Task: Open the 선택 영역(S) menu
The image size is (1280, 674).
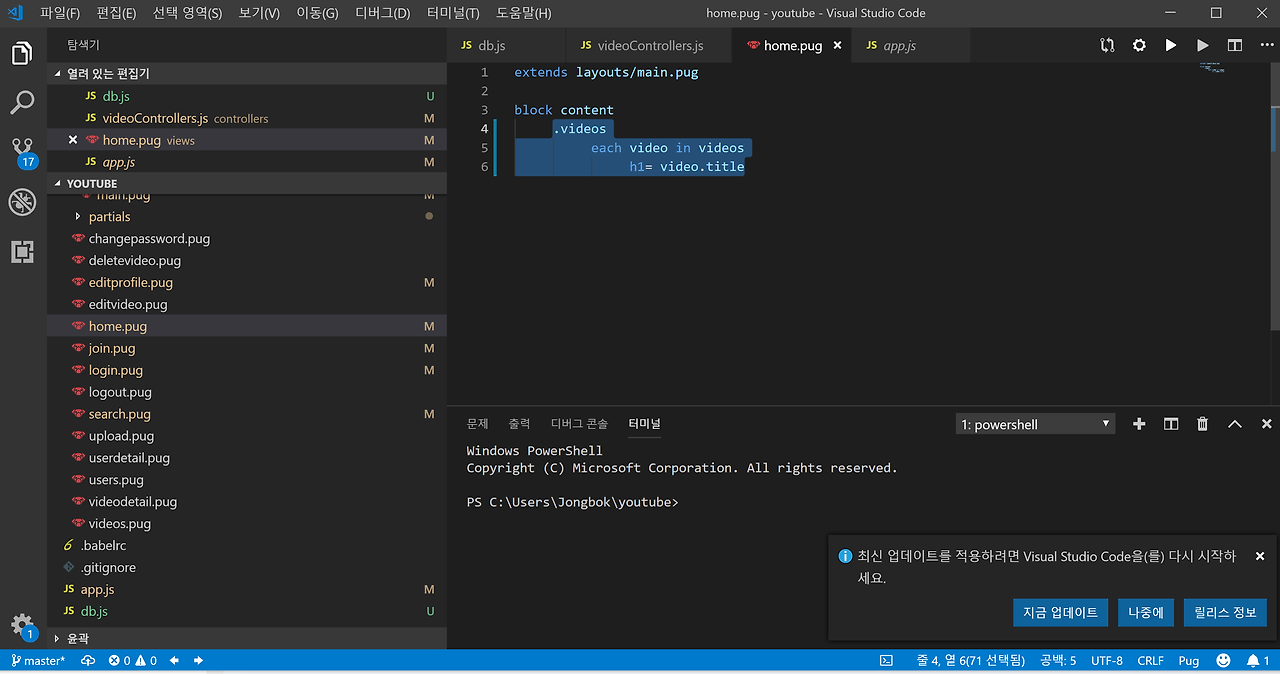Action: tap(187, 13)
